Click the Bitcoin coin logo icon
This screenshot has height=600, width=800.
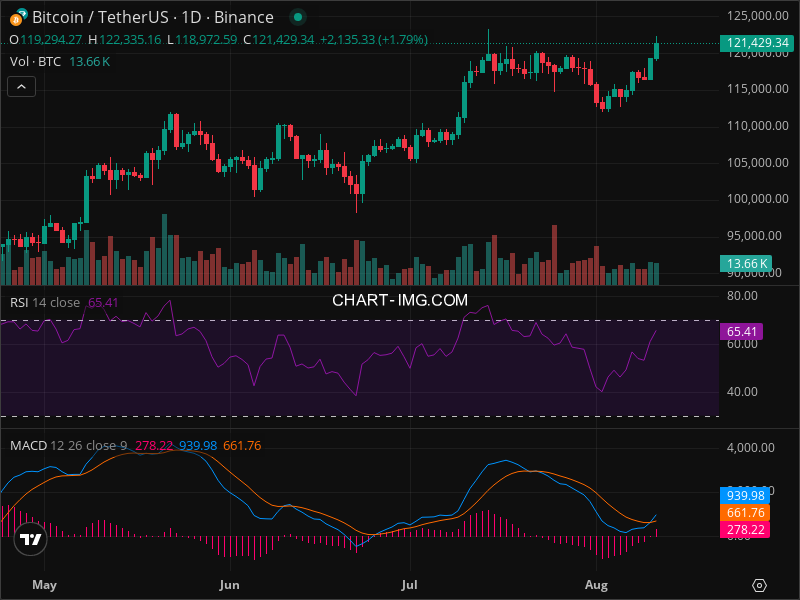18,17
